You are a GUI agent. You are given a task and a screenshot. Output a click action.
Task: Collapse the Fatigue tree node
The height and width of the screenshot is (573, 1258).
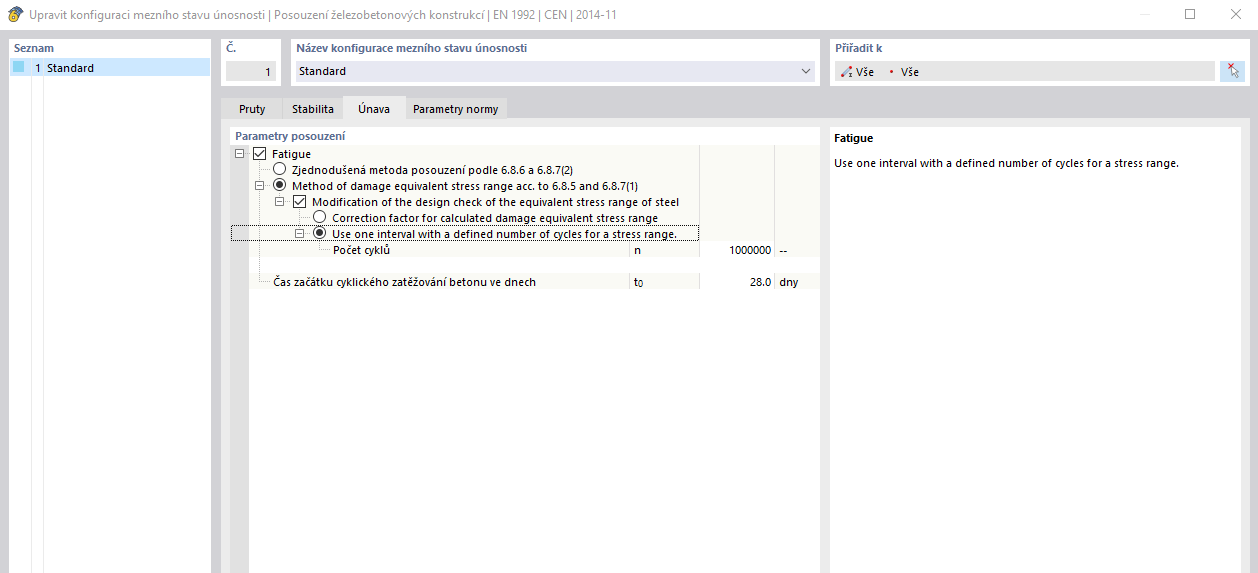coord(240,154)
